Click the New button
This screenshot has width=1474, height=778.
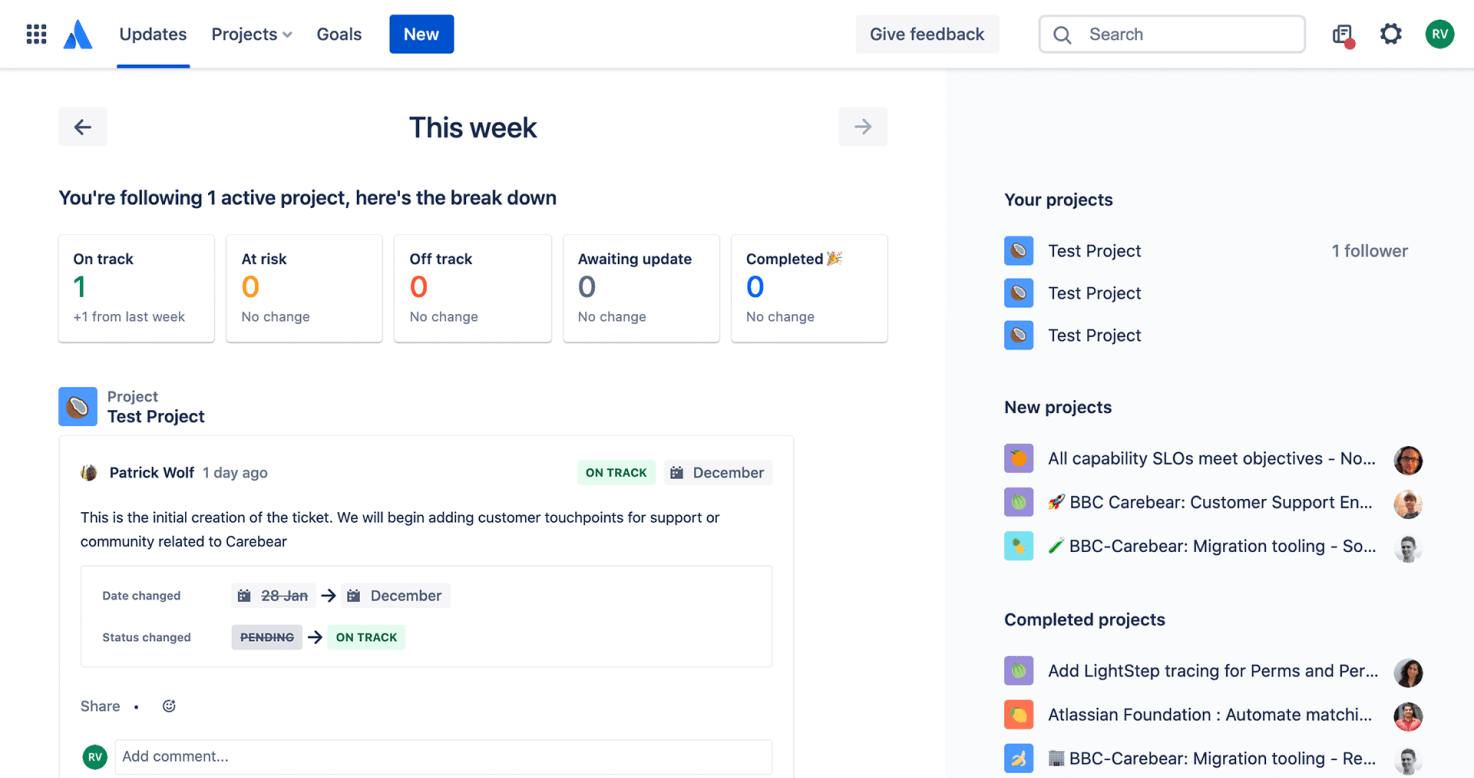tap(421, 33)
